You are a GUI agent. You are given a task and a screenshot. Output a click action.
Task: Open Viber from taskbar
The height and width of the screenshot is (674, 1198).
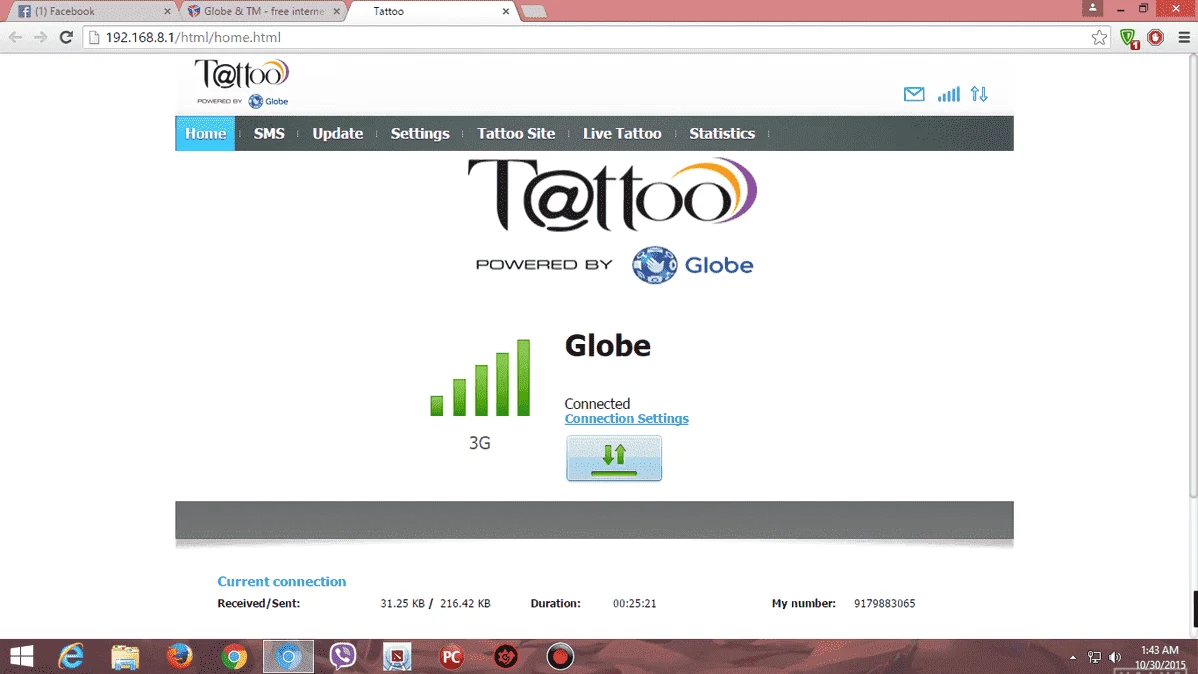click(343, 656)
